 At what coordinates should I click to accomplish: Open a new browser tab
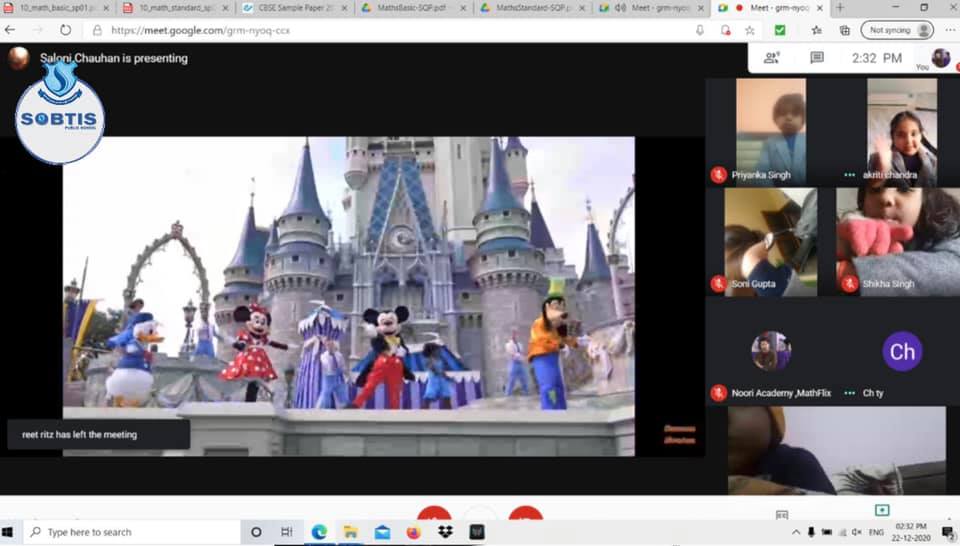pyautogui.click(x=841, y=7)
